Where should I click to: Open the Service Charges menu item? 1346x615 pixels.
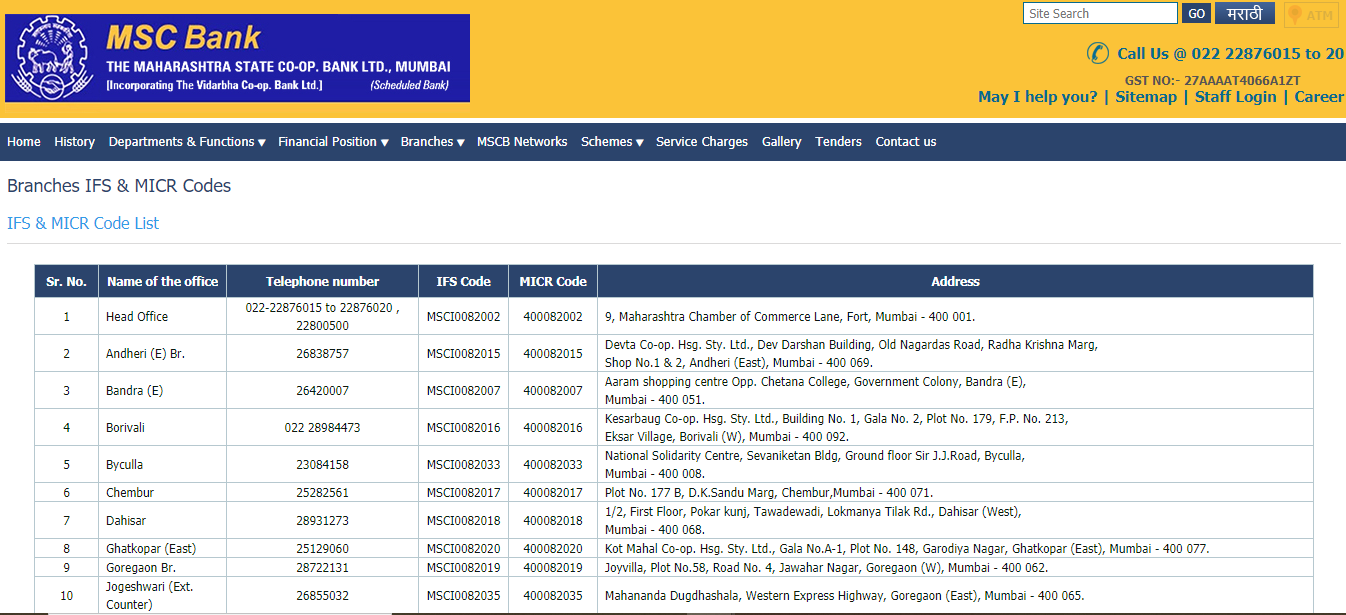pos(702,142)
